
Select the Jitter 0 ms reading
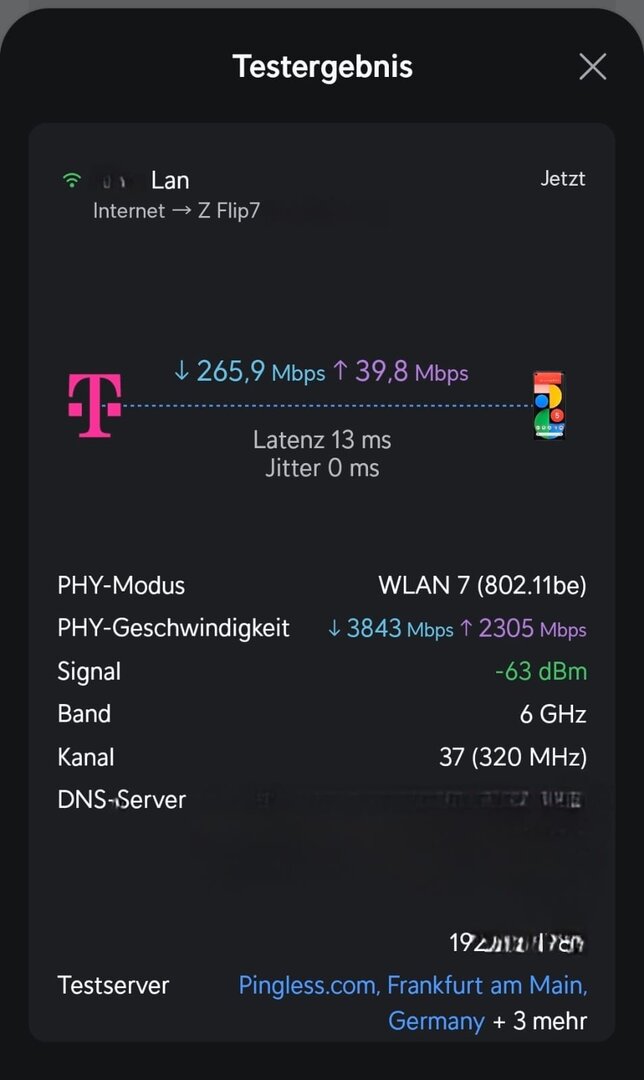[322, 468]
